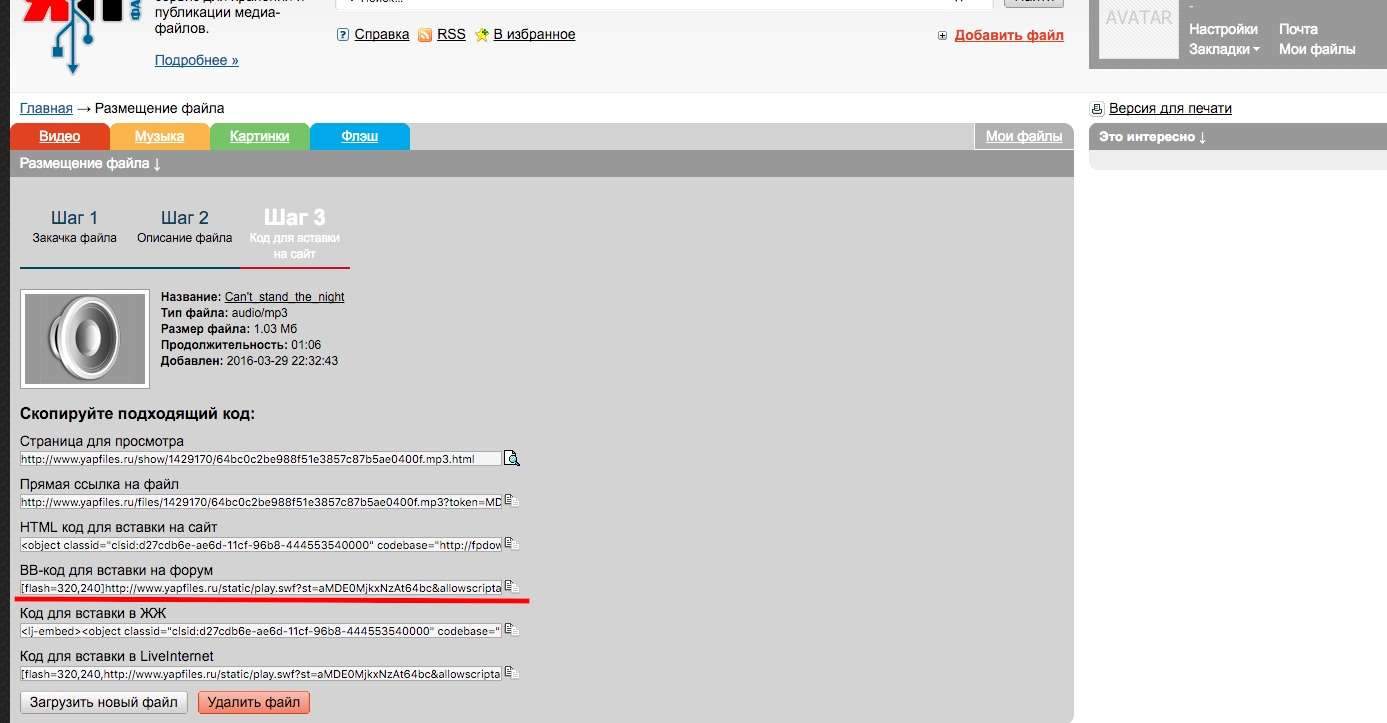Screen dimensions: 1387x723
Task: Expand the Закладки dropdown menu
Action: tap(1224, 49)
